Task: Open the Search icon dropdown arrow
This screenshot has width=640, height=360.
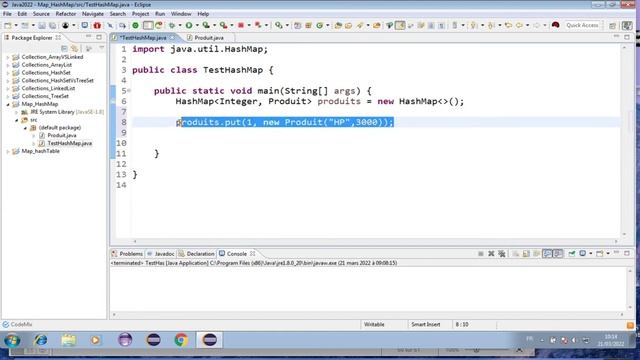Action: [x=287, y=25]
